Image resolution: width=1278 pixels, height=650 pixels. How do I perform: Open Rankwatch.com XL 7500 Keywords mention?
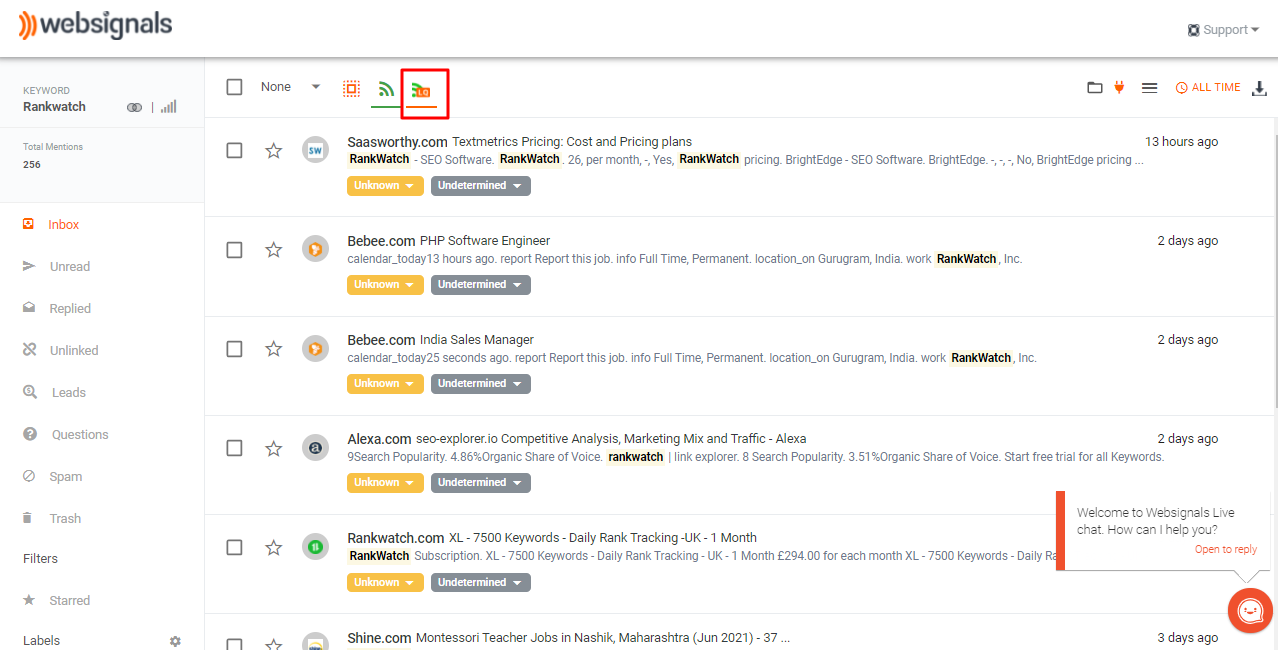pos(552,537)
